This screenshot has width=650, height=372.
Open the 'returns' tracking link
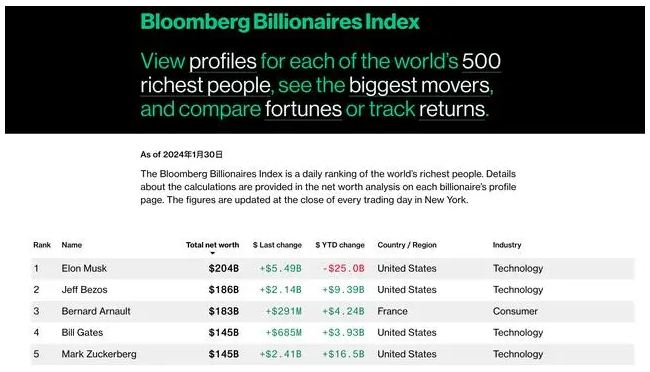click(452, 109)
